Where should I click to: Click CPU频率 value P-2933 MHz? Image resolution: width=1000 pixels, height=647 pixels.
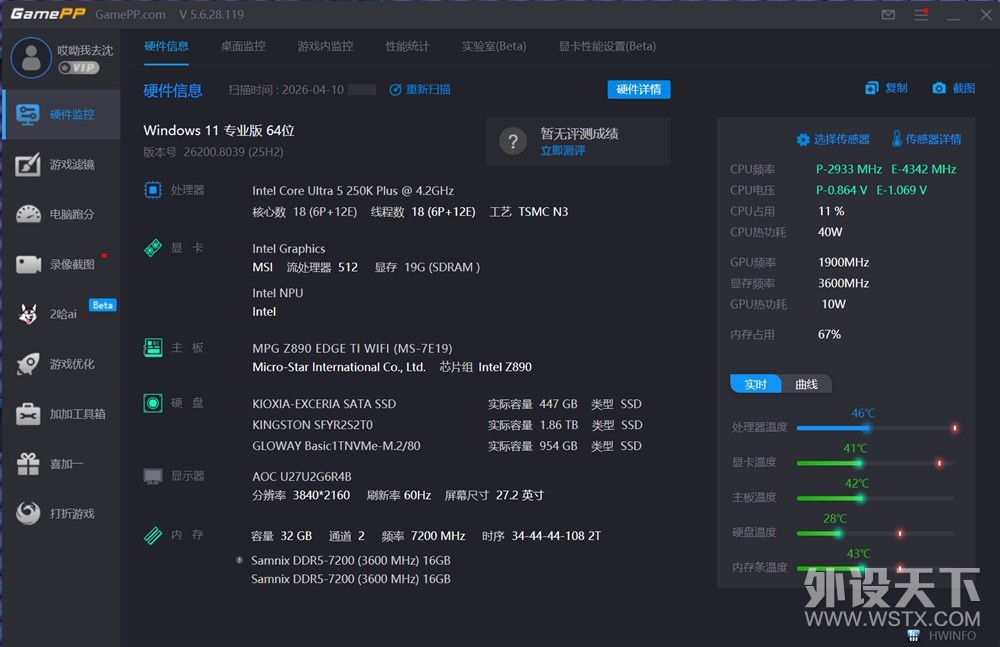[x=849, y=169]
